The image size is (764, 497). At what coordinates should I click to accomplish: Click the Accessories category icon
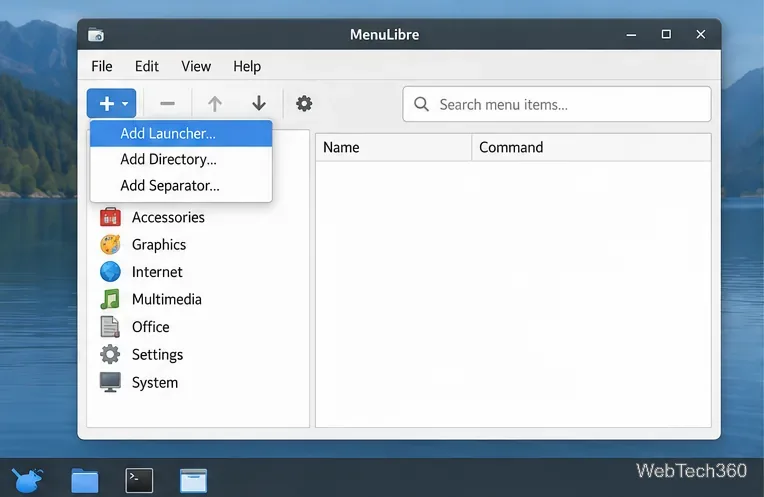click(110, 217)
